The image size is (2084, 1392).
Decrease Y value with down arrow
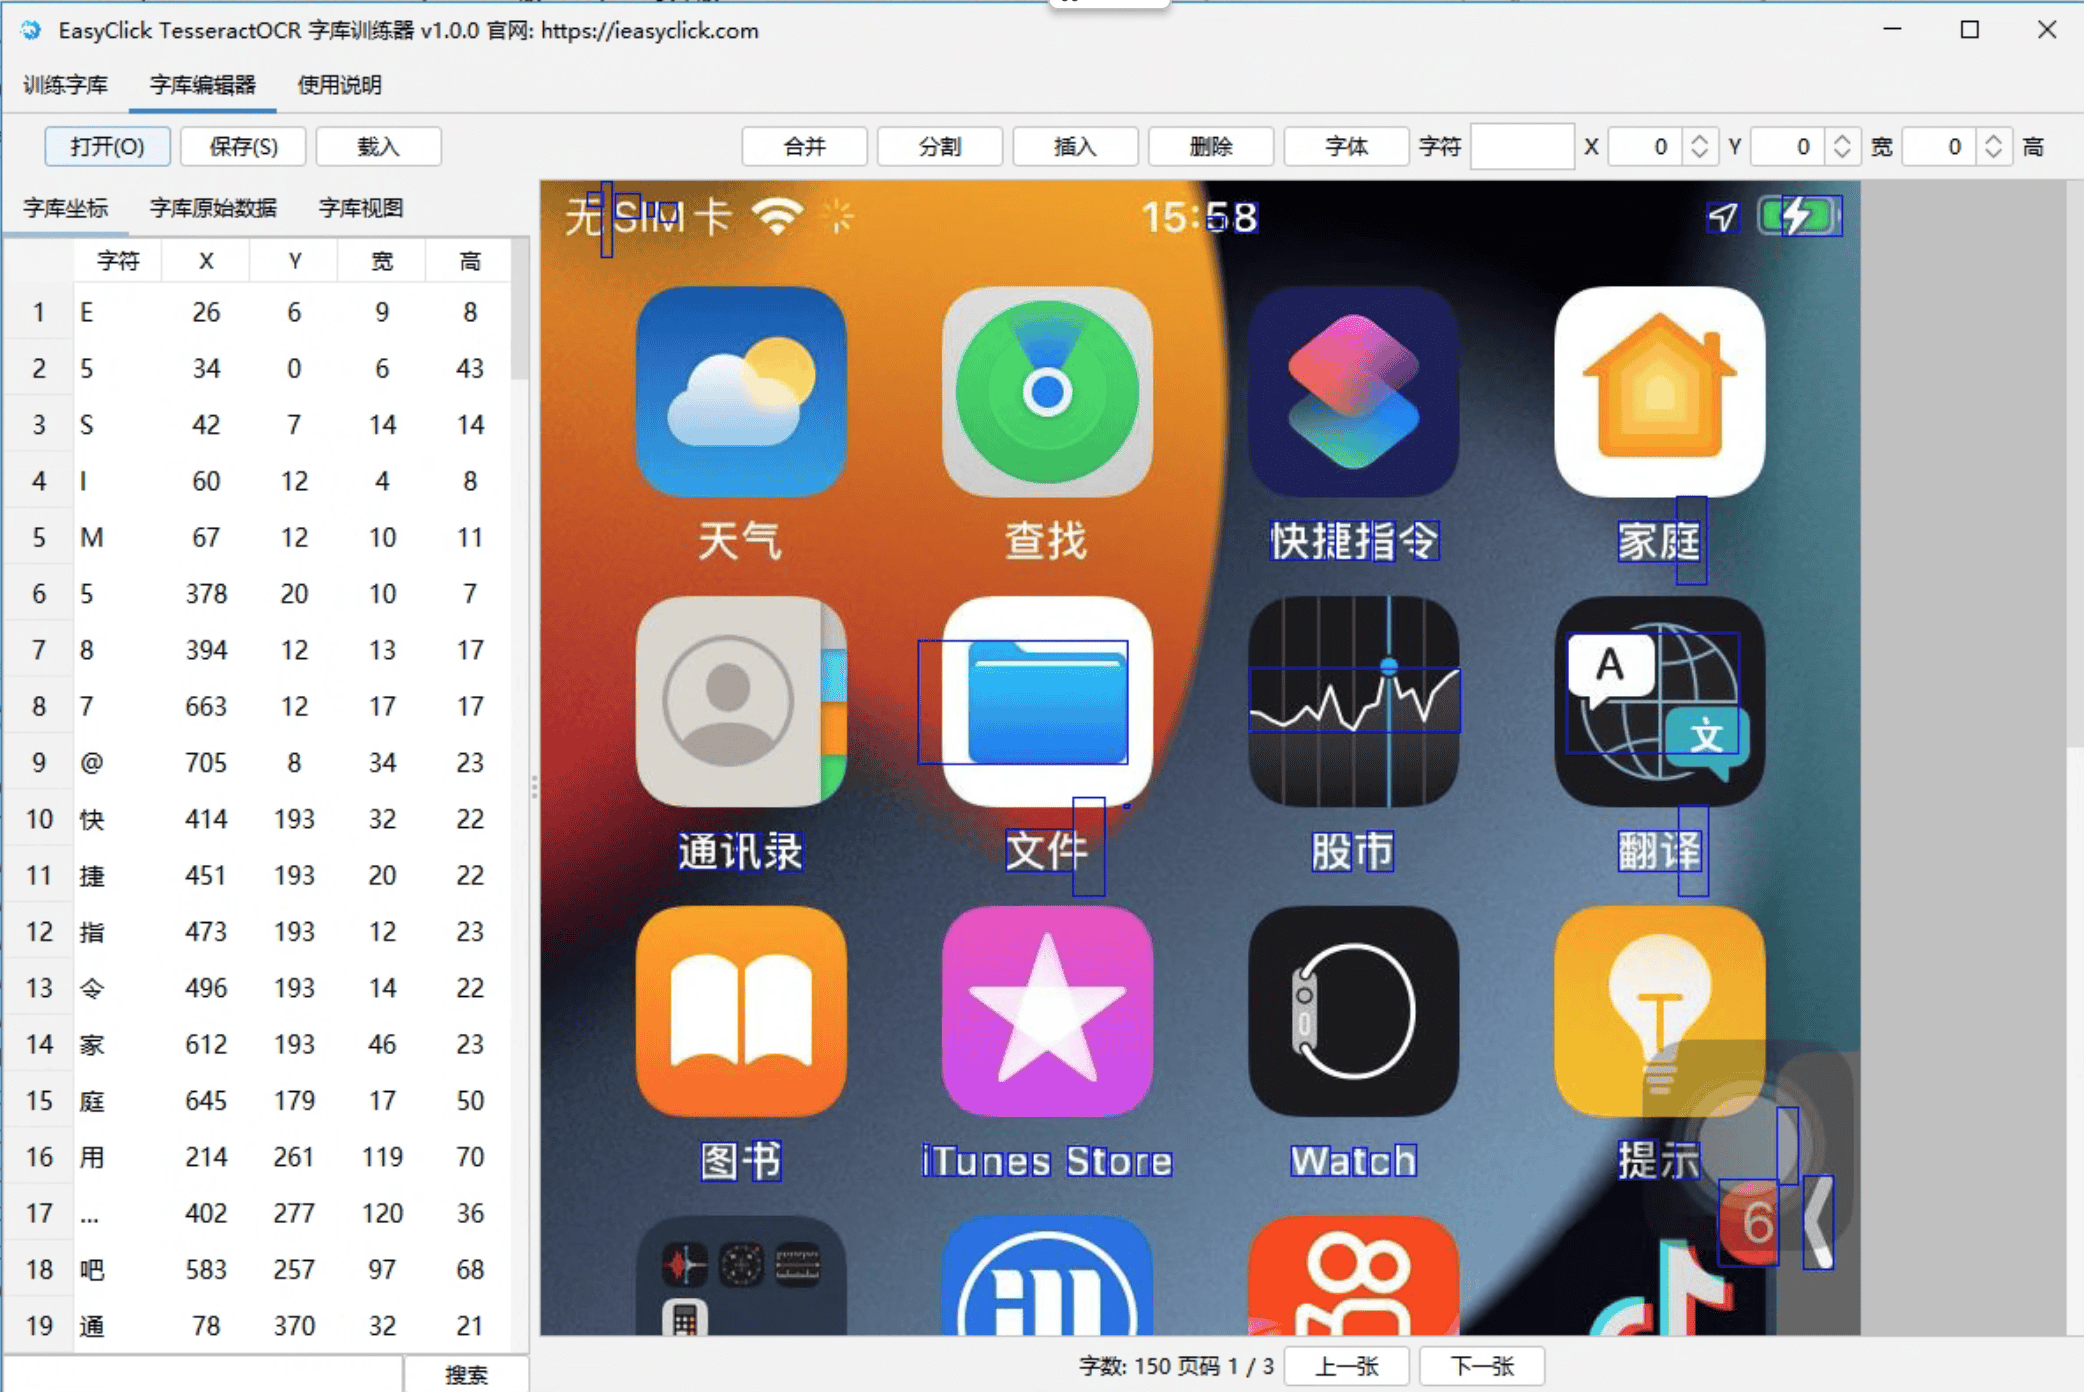point(1842,156)
